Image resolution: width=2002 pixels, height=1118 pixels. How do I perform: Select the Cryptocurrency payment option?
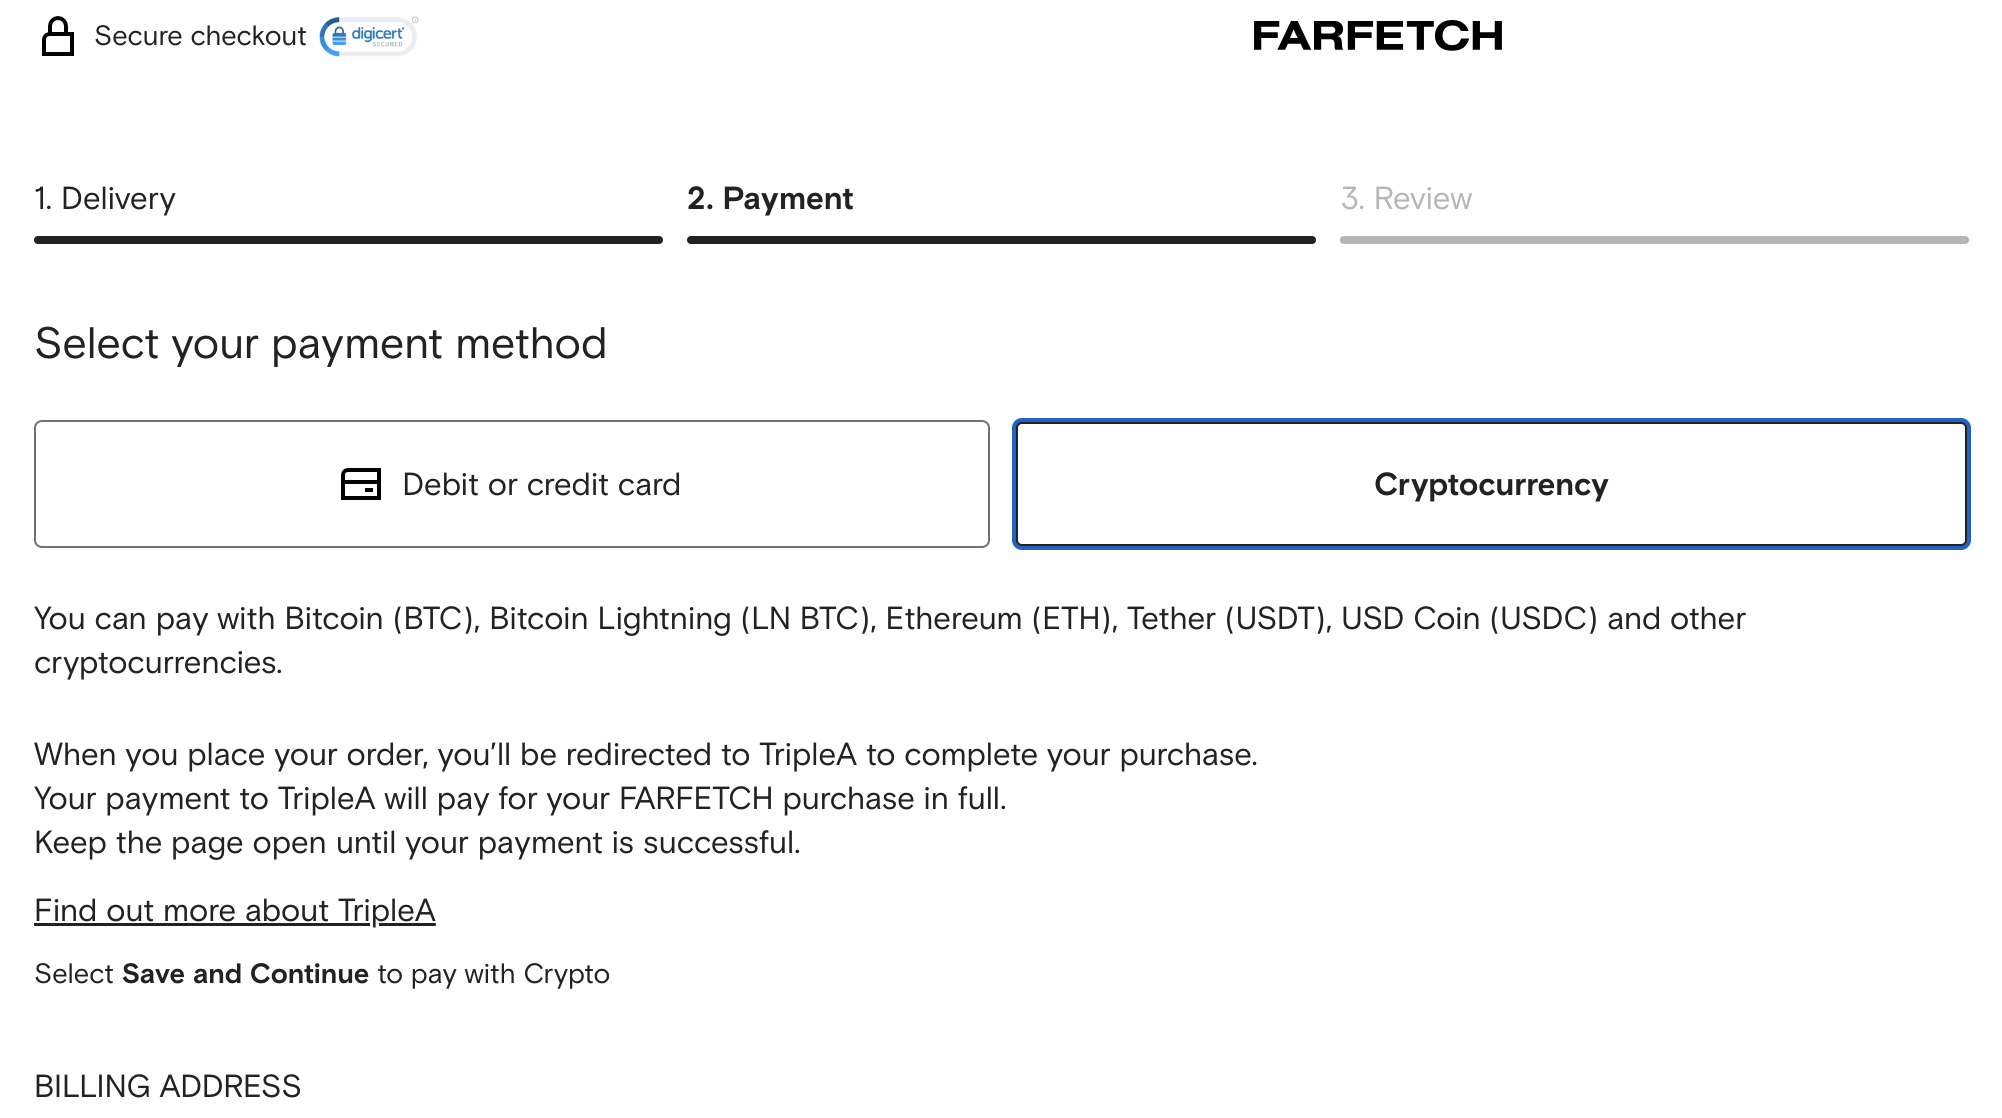coord(1491,484)
